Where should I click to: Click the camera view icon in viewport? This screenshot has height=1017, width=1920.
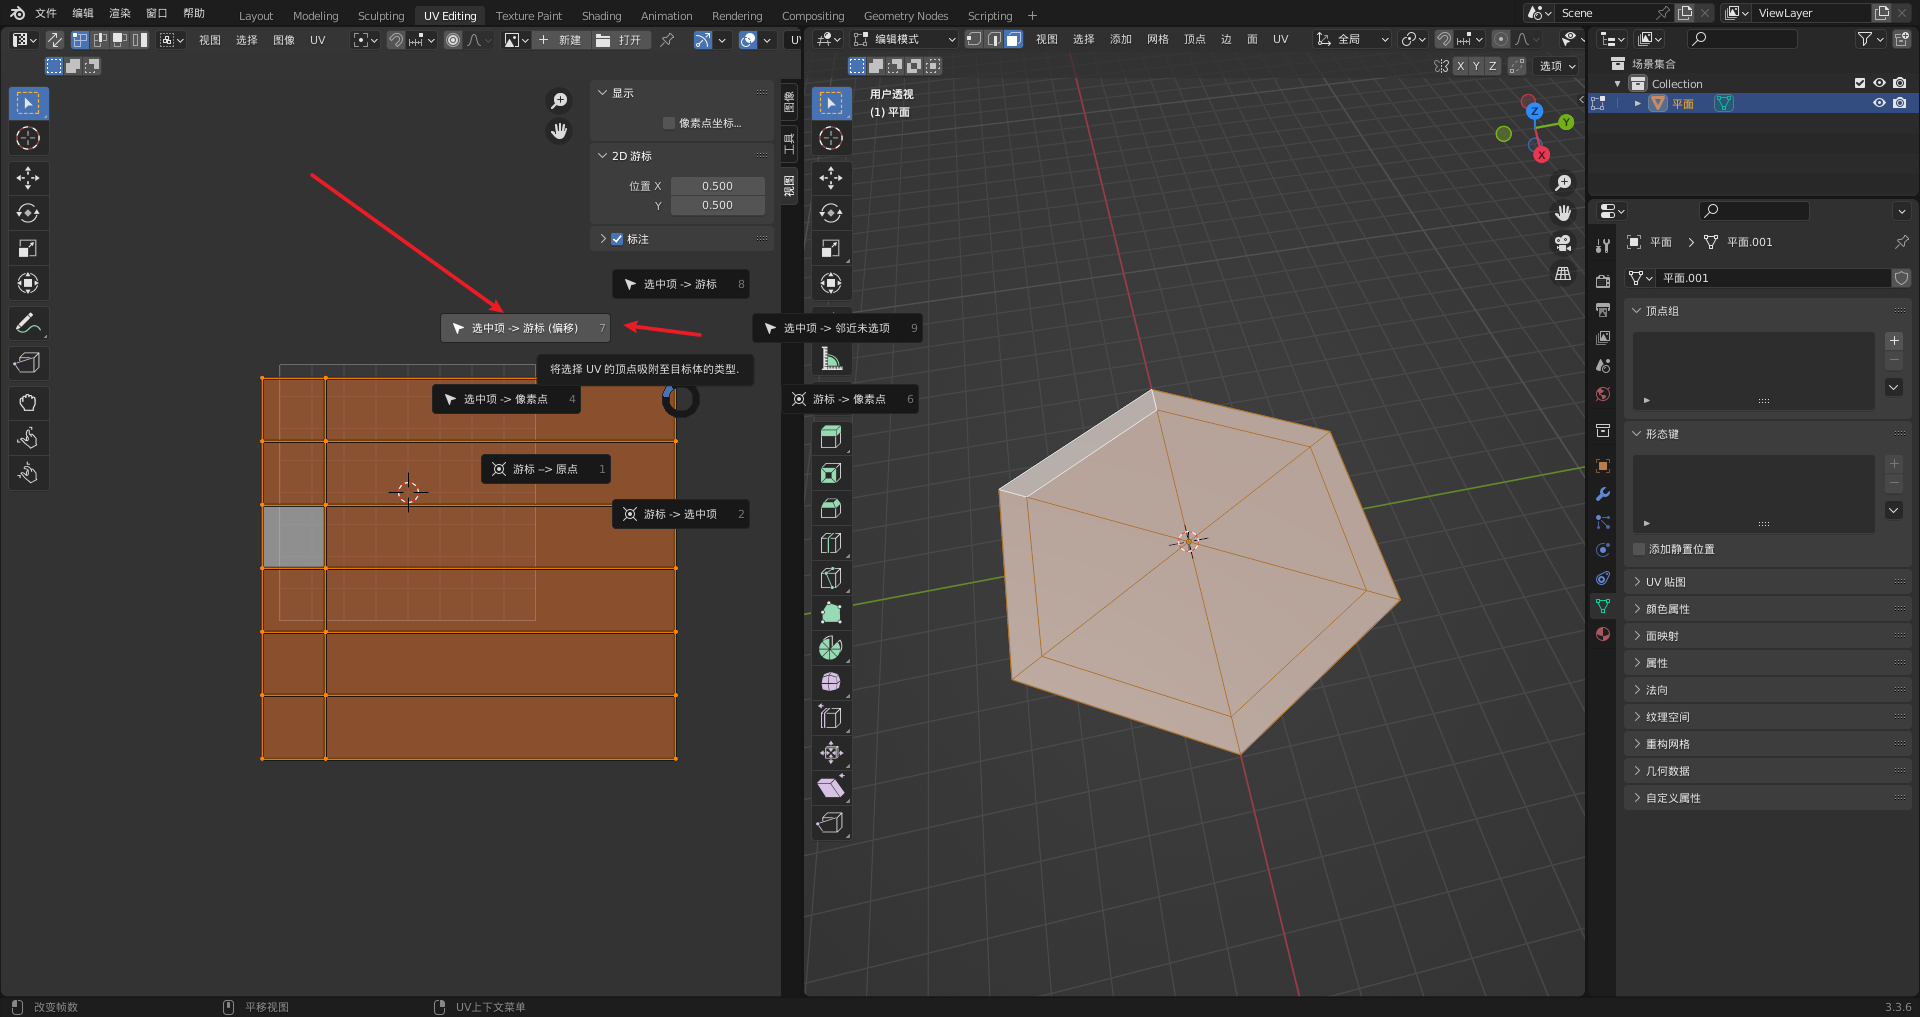coord(1563,244)
